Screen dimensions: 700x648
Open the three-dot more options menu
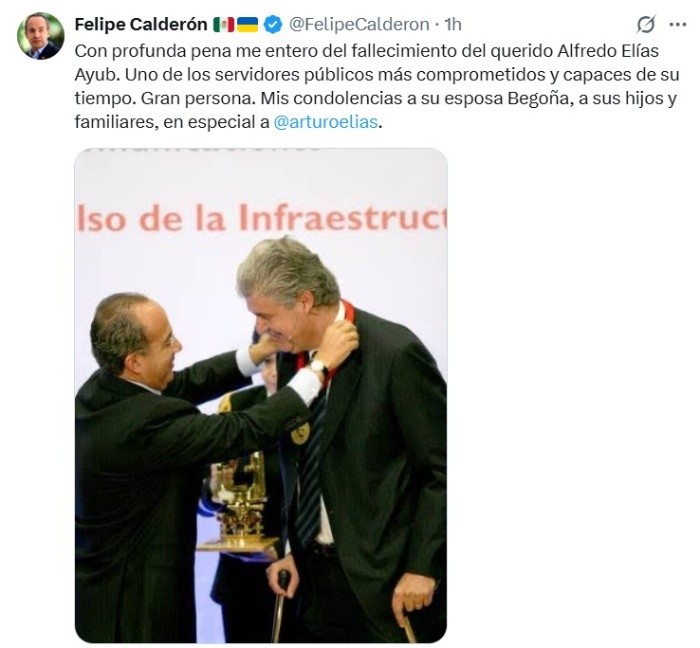[x=678, y=25]
